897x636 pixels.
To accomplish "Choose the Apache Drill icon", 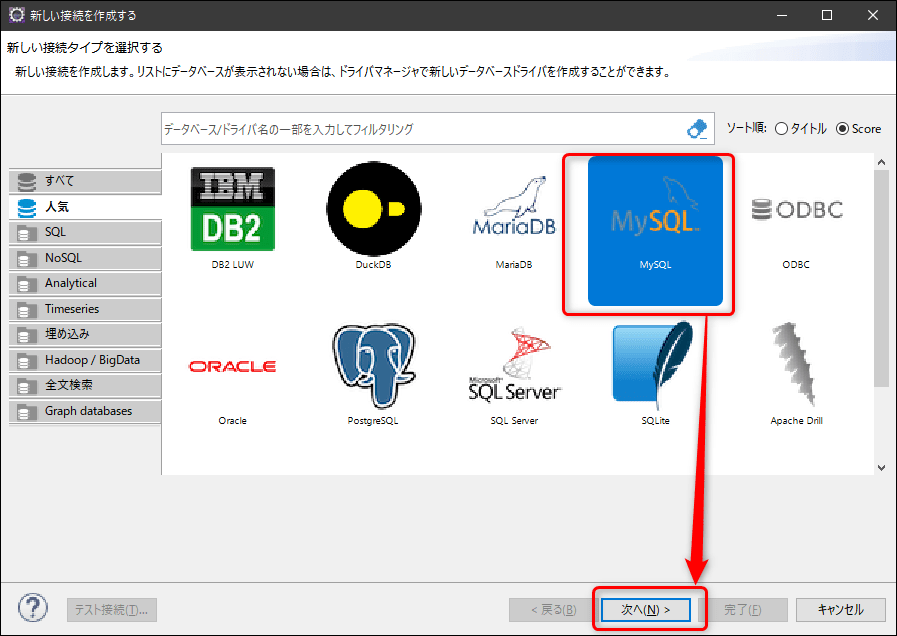I will click(796, 364).
